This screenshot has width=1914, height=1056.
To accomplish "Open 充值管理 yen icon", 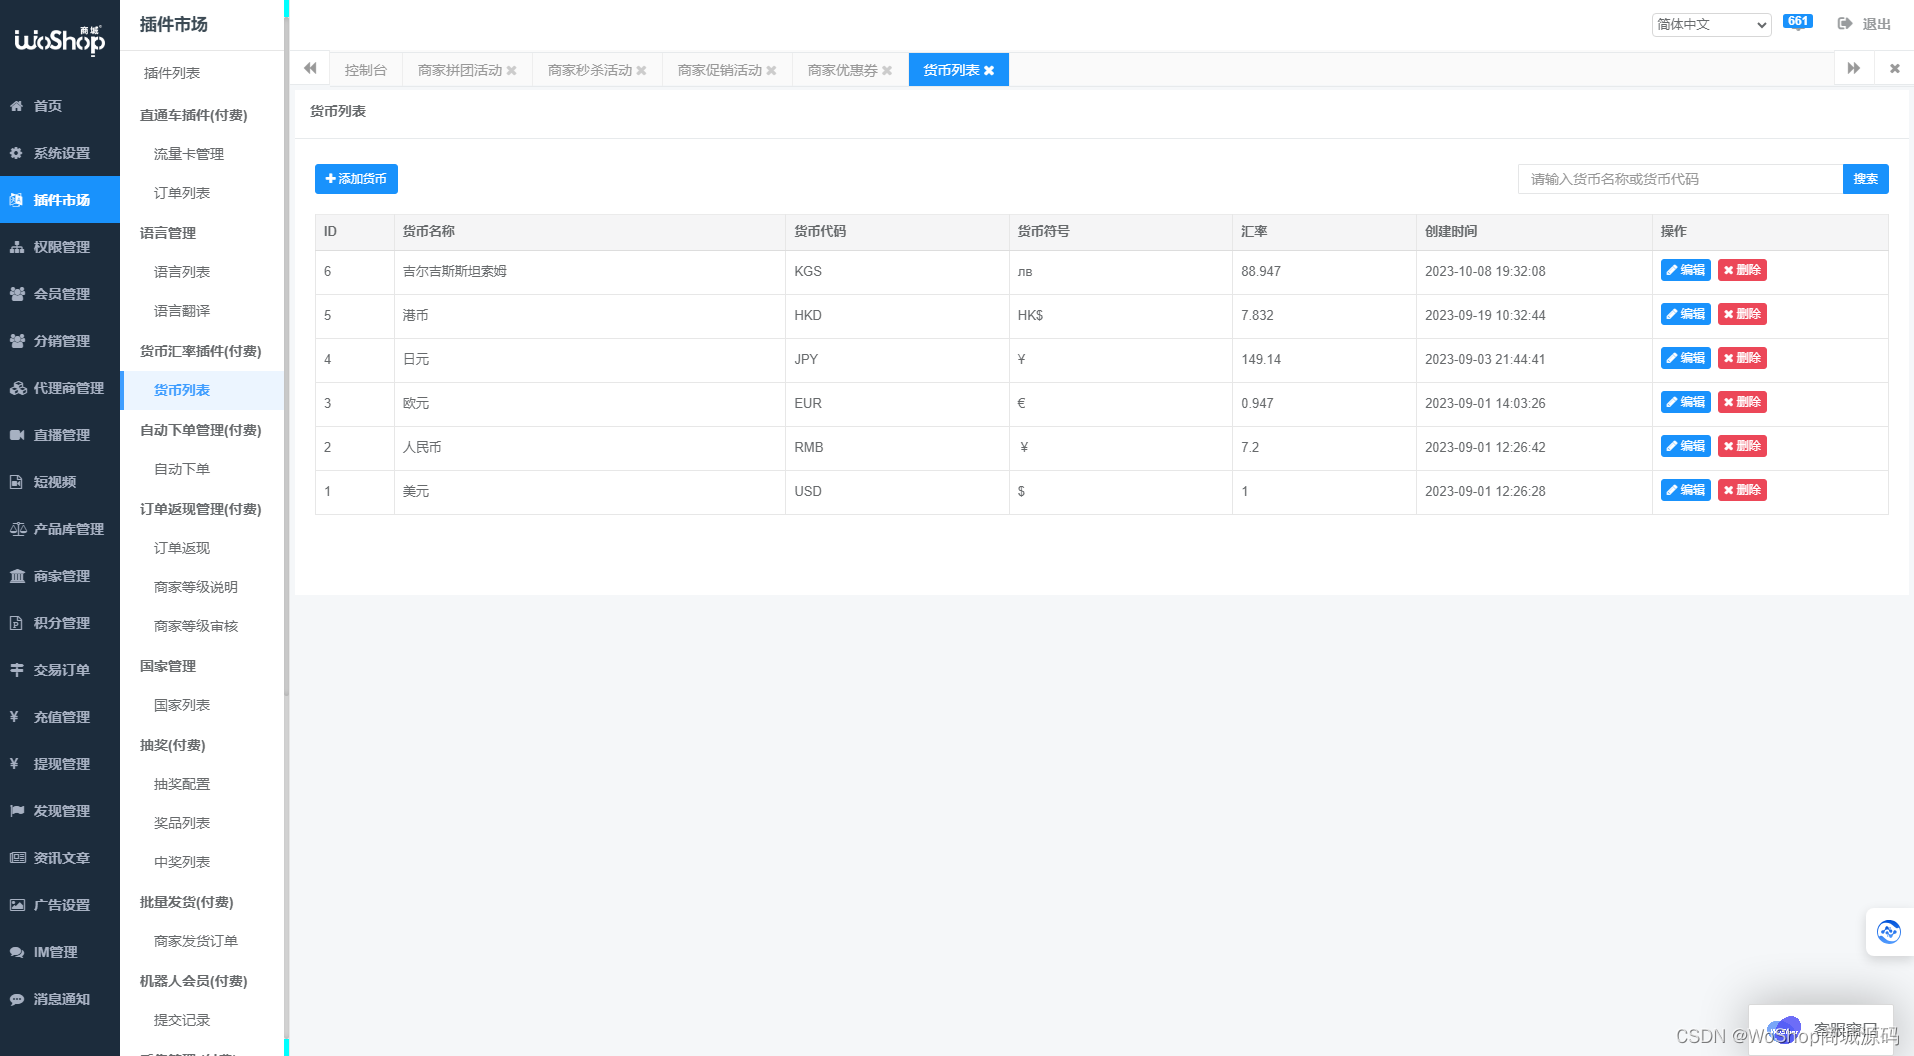I will click(15, 717).
